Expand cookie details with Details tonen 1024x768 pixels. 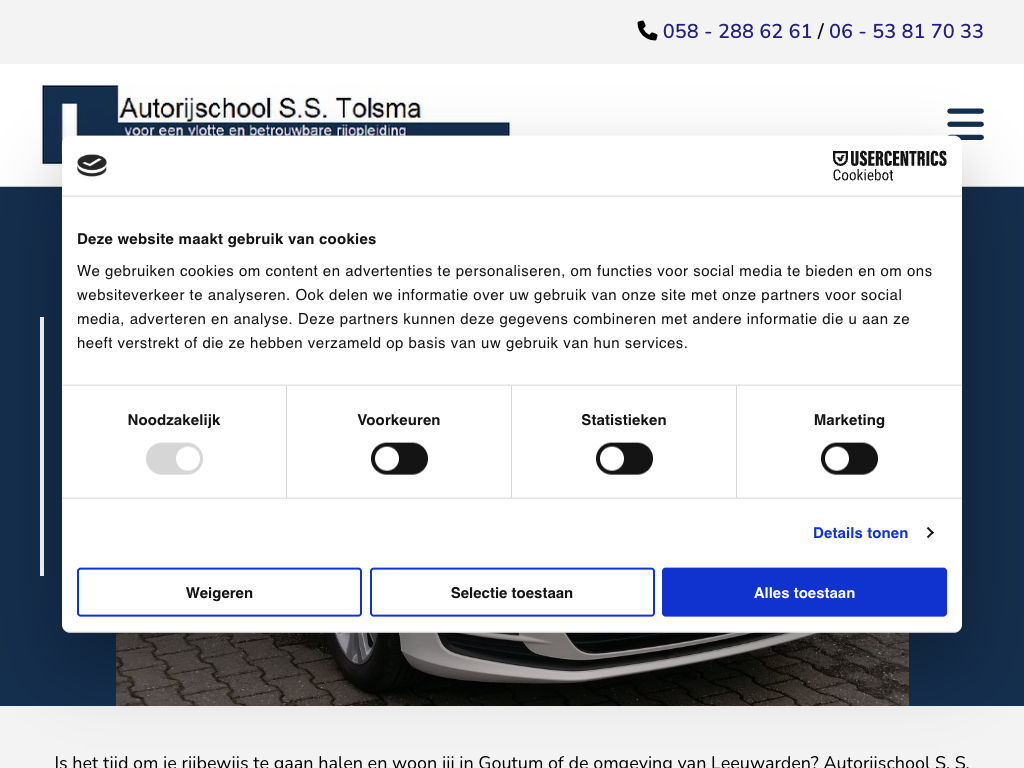click(860, 533)
